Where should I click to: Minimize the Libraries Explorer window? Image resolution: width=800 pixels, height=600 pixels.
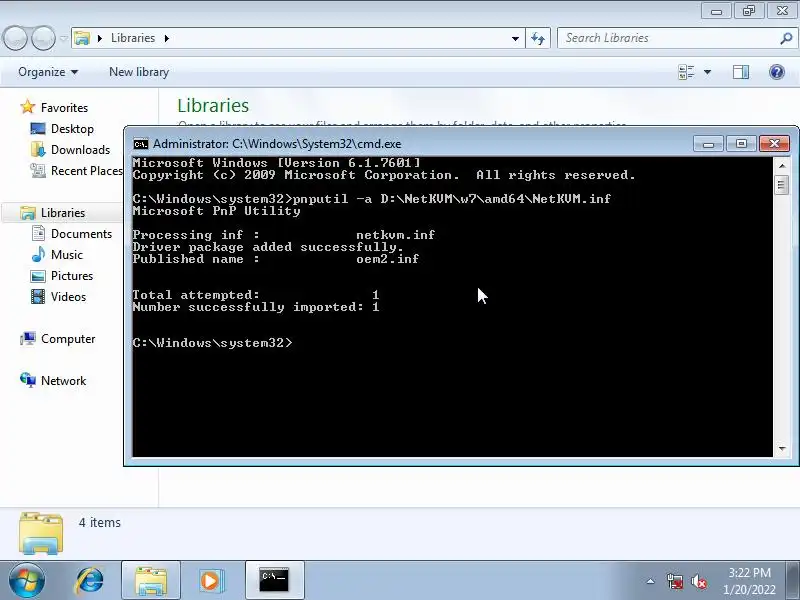[716, 11]
